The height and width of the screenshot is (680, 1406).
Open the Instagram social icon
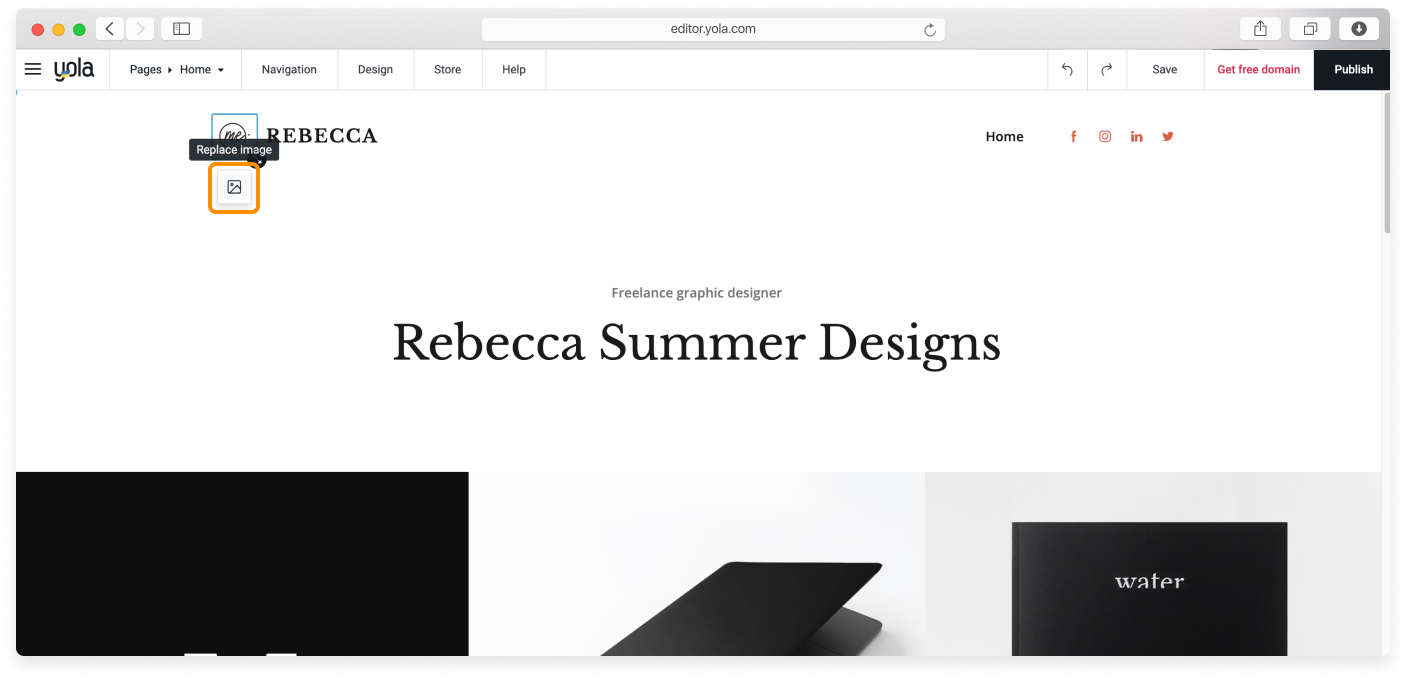(1105, 136)
